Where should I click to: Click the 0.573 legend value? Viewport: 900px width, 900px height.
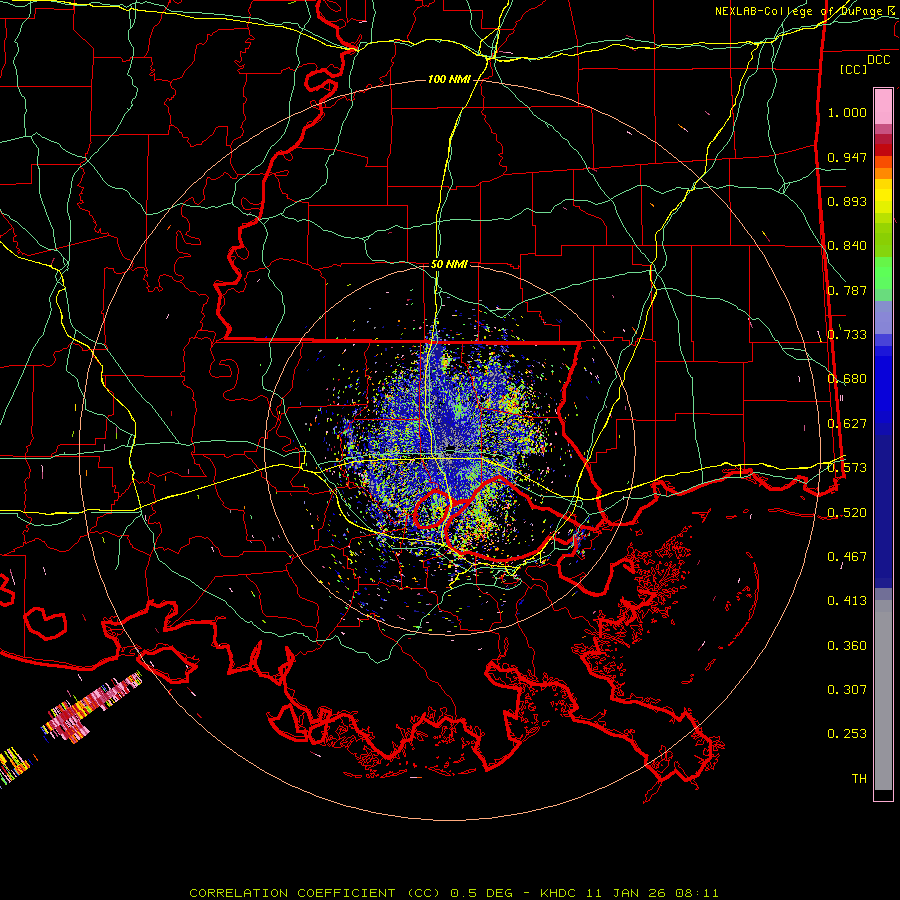(847, 468)
